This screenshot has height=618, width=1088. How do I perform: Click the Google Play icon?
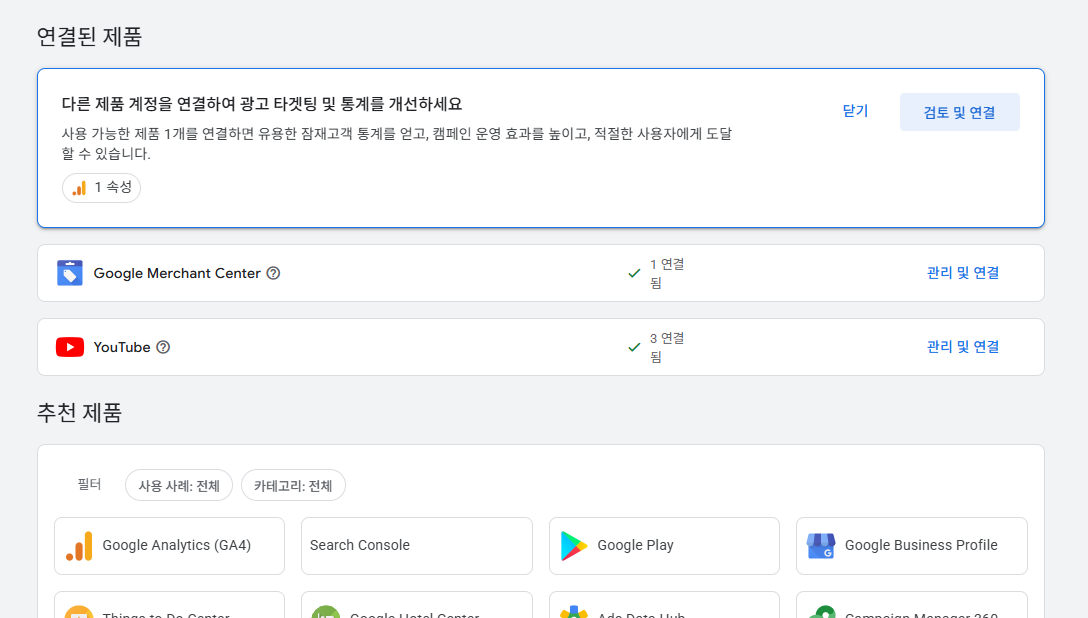pyautogui.click(x=574, y=546)
